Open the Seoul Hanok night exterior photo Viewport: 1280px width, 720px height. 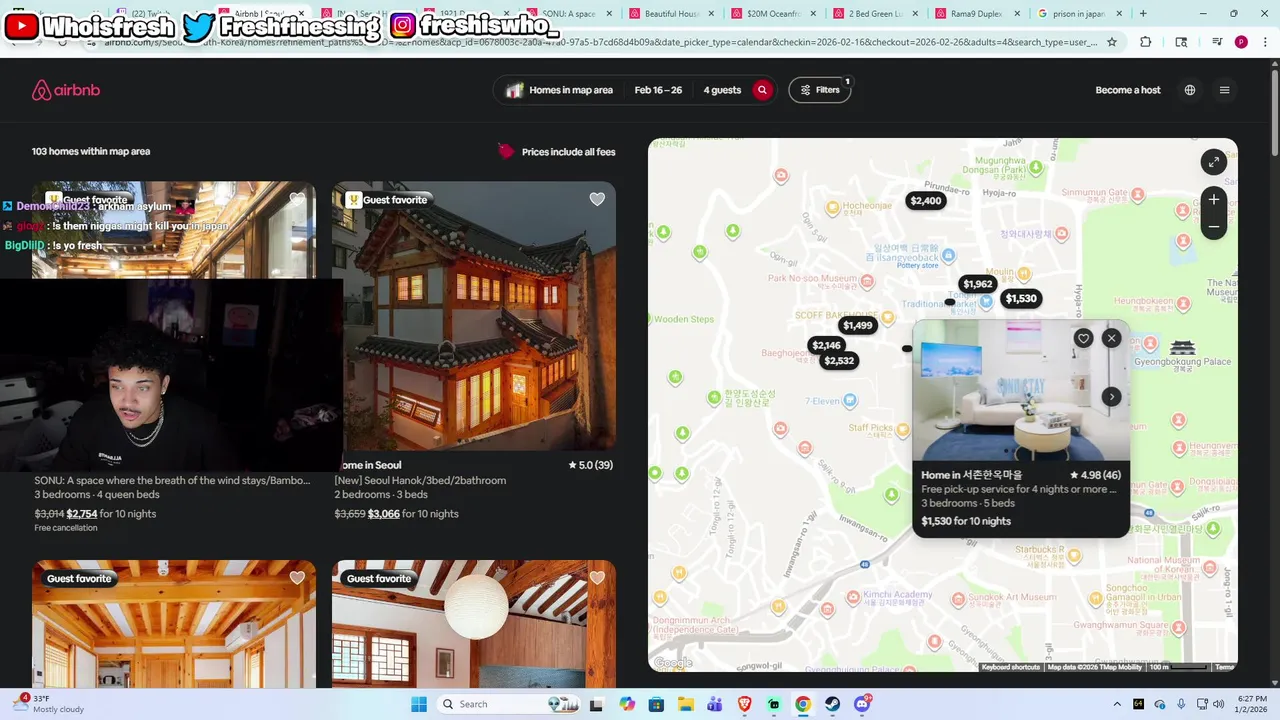[474, 316]
